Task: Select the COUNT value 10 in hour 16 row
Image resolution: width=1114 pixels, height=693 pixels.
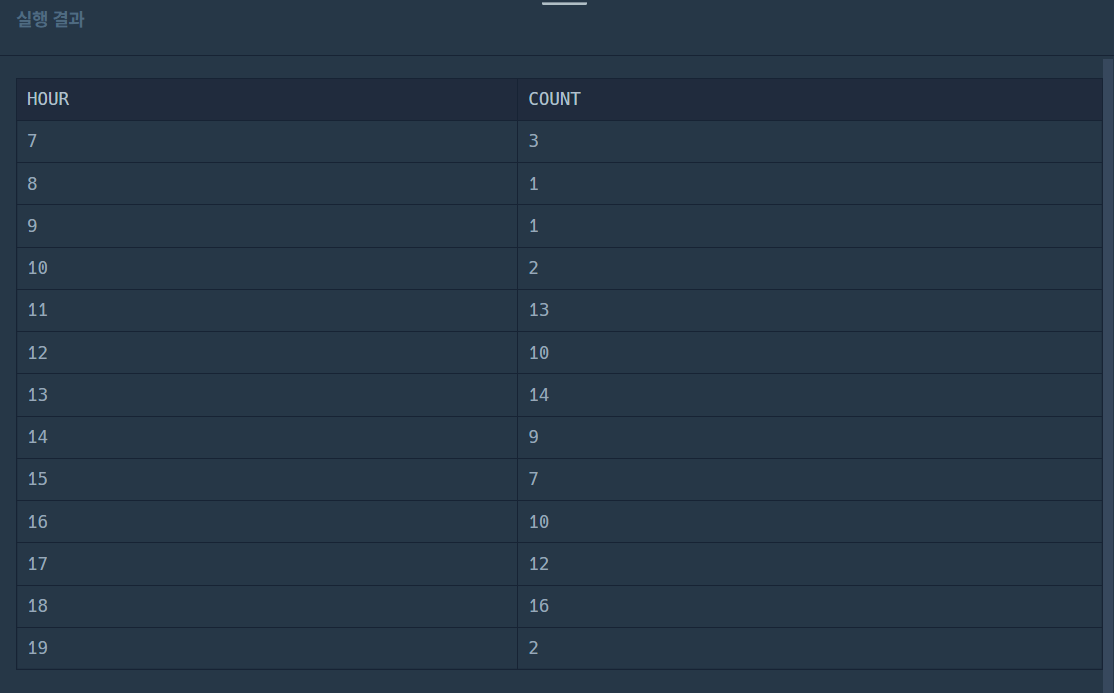Action: click(x=810, y=522)
